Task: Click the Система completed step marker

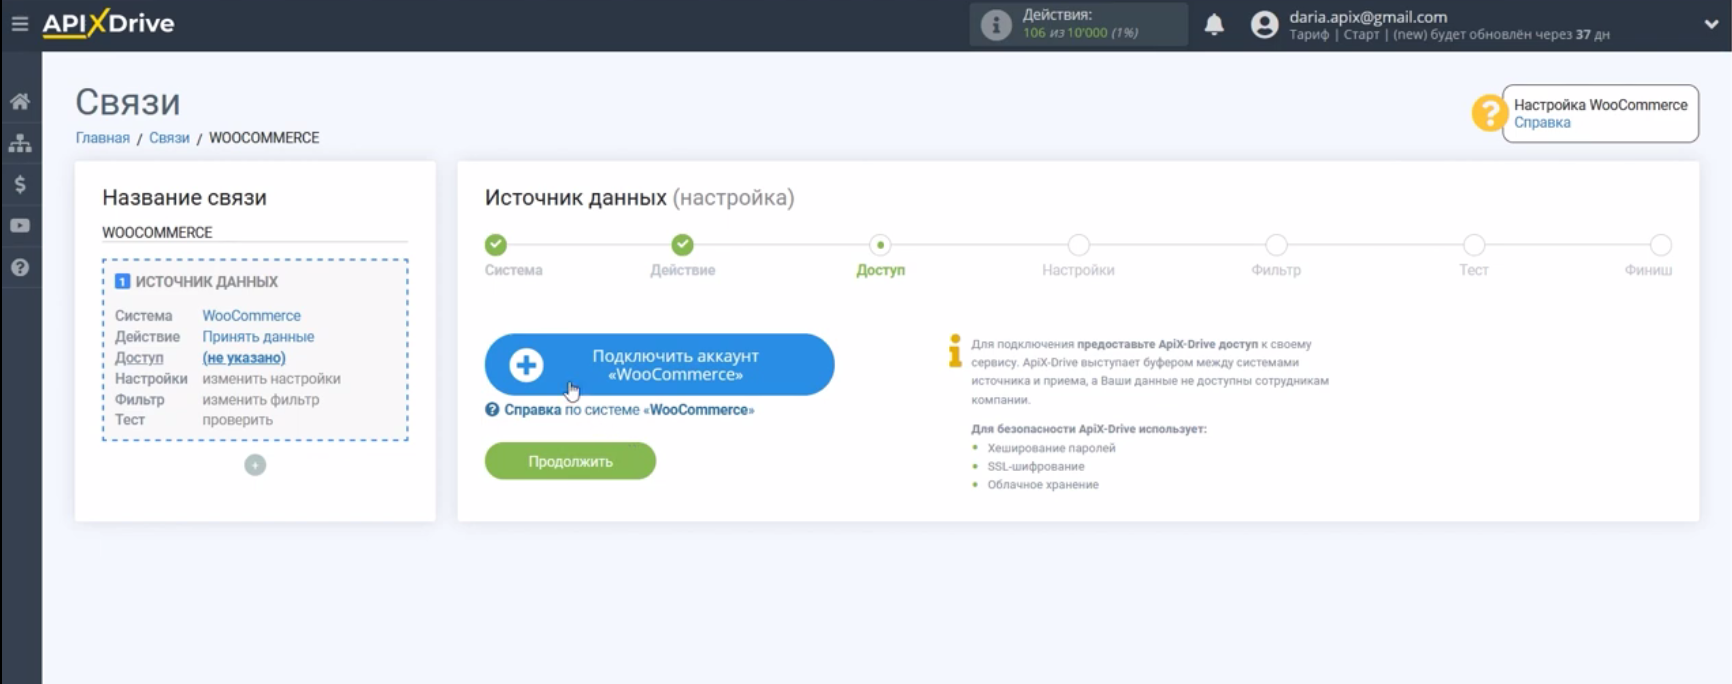Action: click(x=496, y=245)
